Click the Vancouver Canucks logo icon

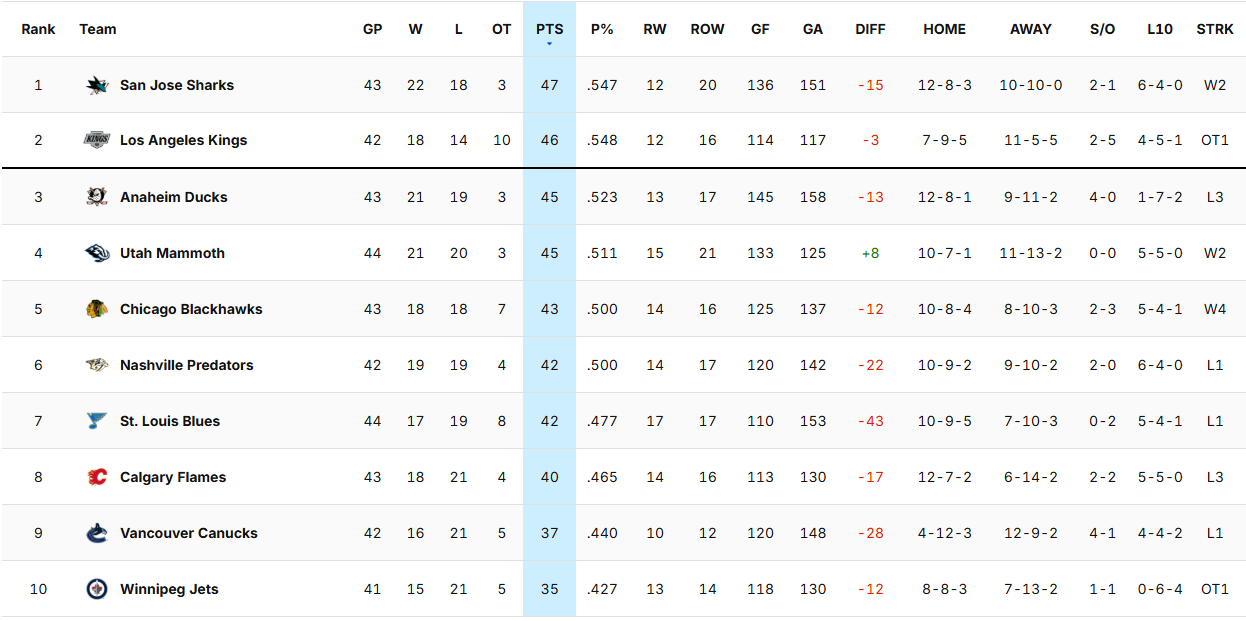coord(96,533)
